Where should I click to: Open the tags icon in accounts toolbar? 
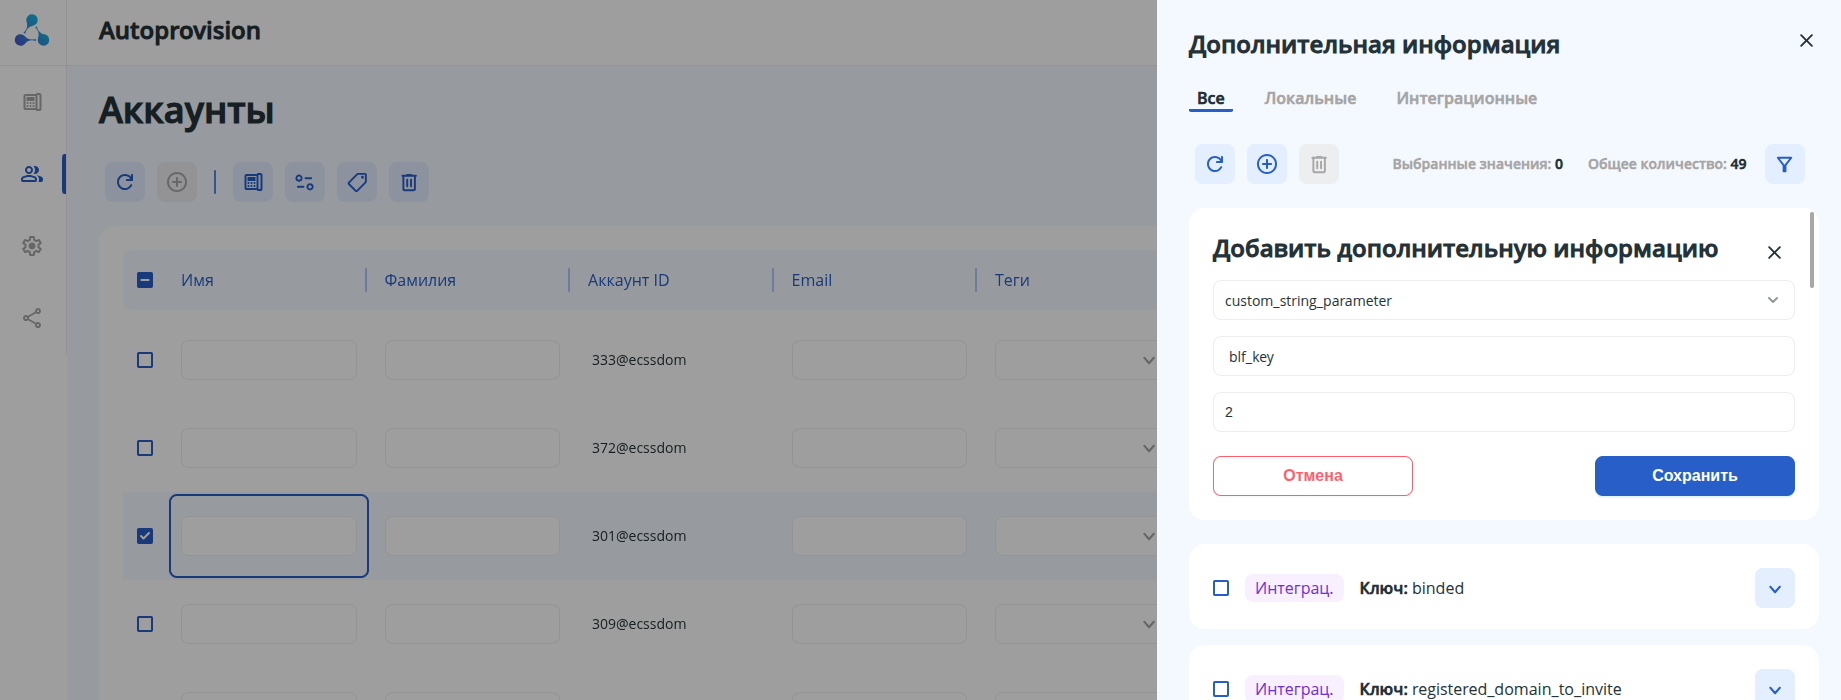[x=357, y=182]
